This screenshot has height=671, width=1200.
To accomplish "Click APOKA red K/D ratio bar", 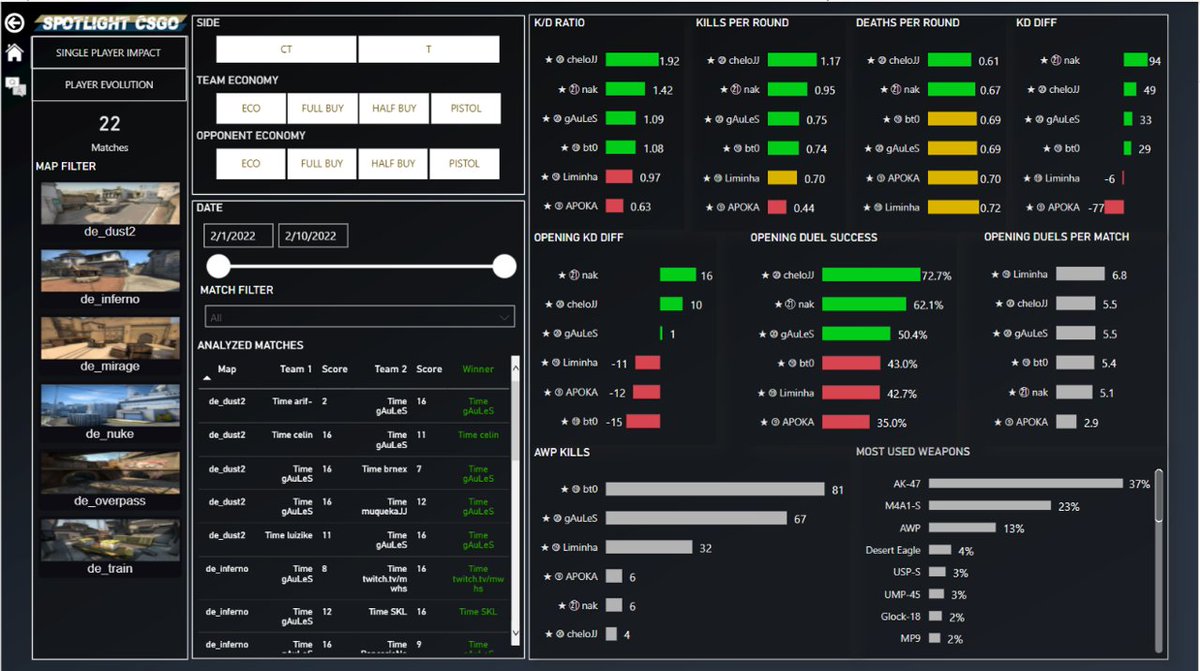I will 615,207.
